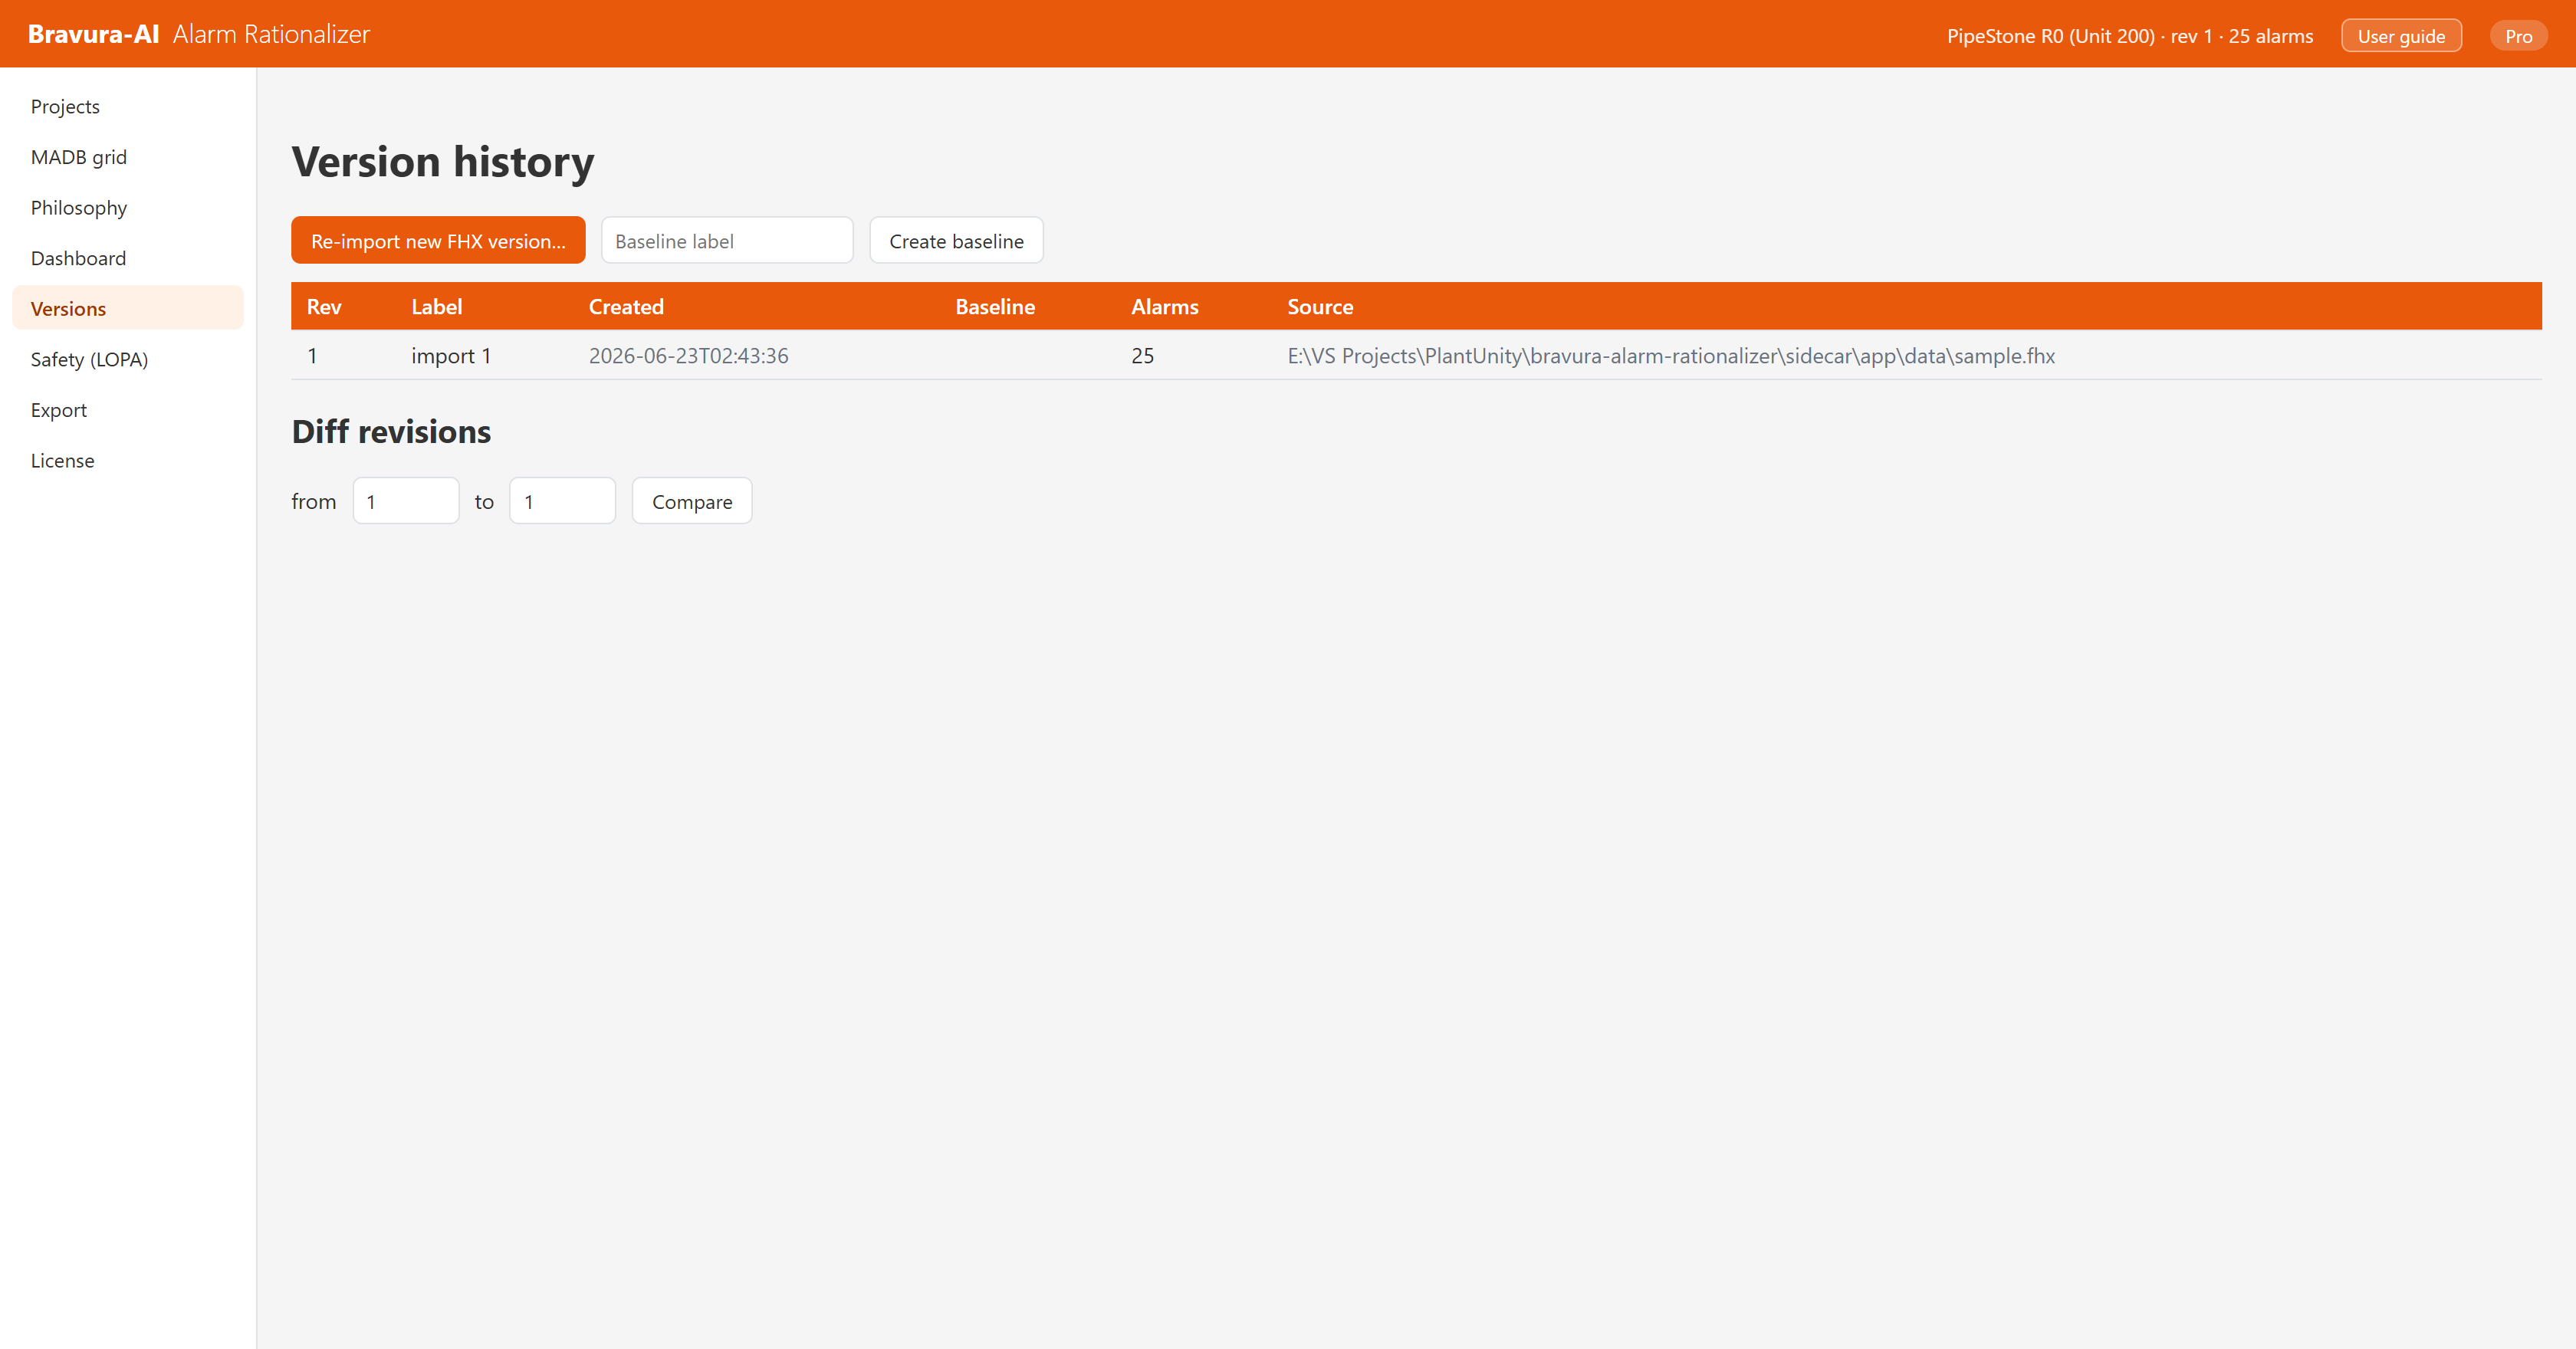Focus the 'from' revision number field

pyautogui.click(x=406, y=501)
